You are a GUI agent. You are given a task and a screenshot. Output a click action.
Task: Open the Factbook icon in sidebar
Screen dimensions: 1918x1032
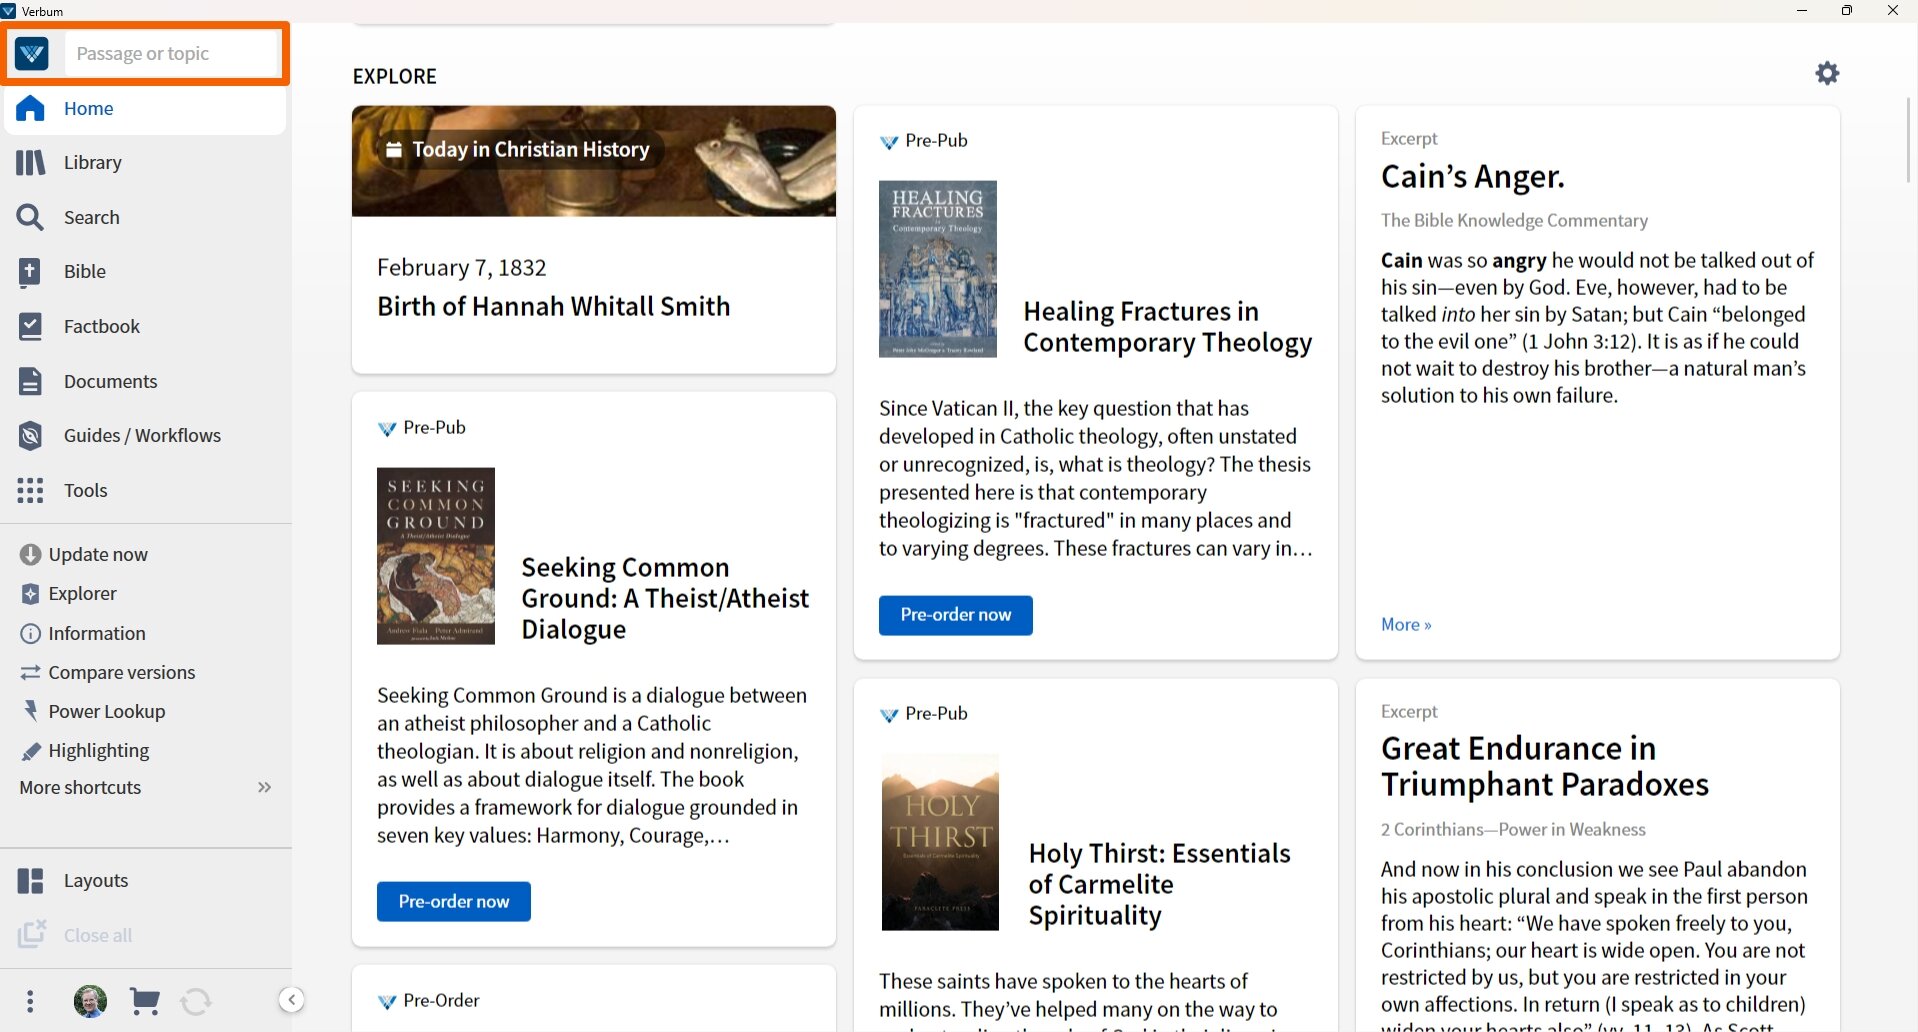pyautogui.click(x=31, y=327)
